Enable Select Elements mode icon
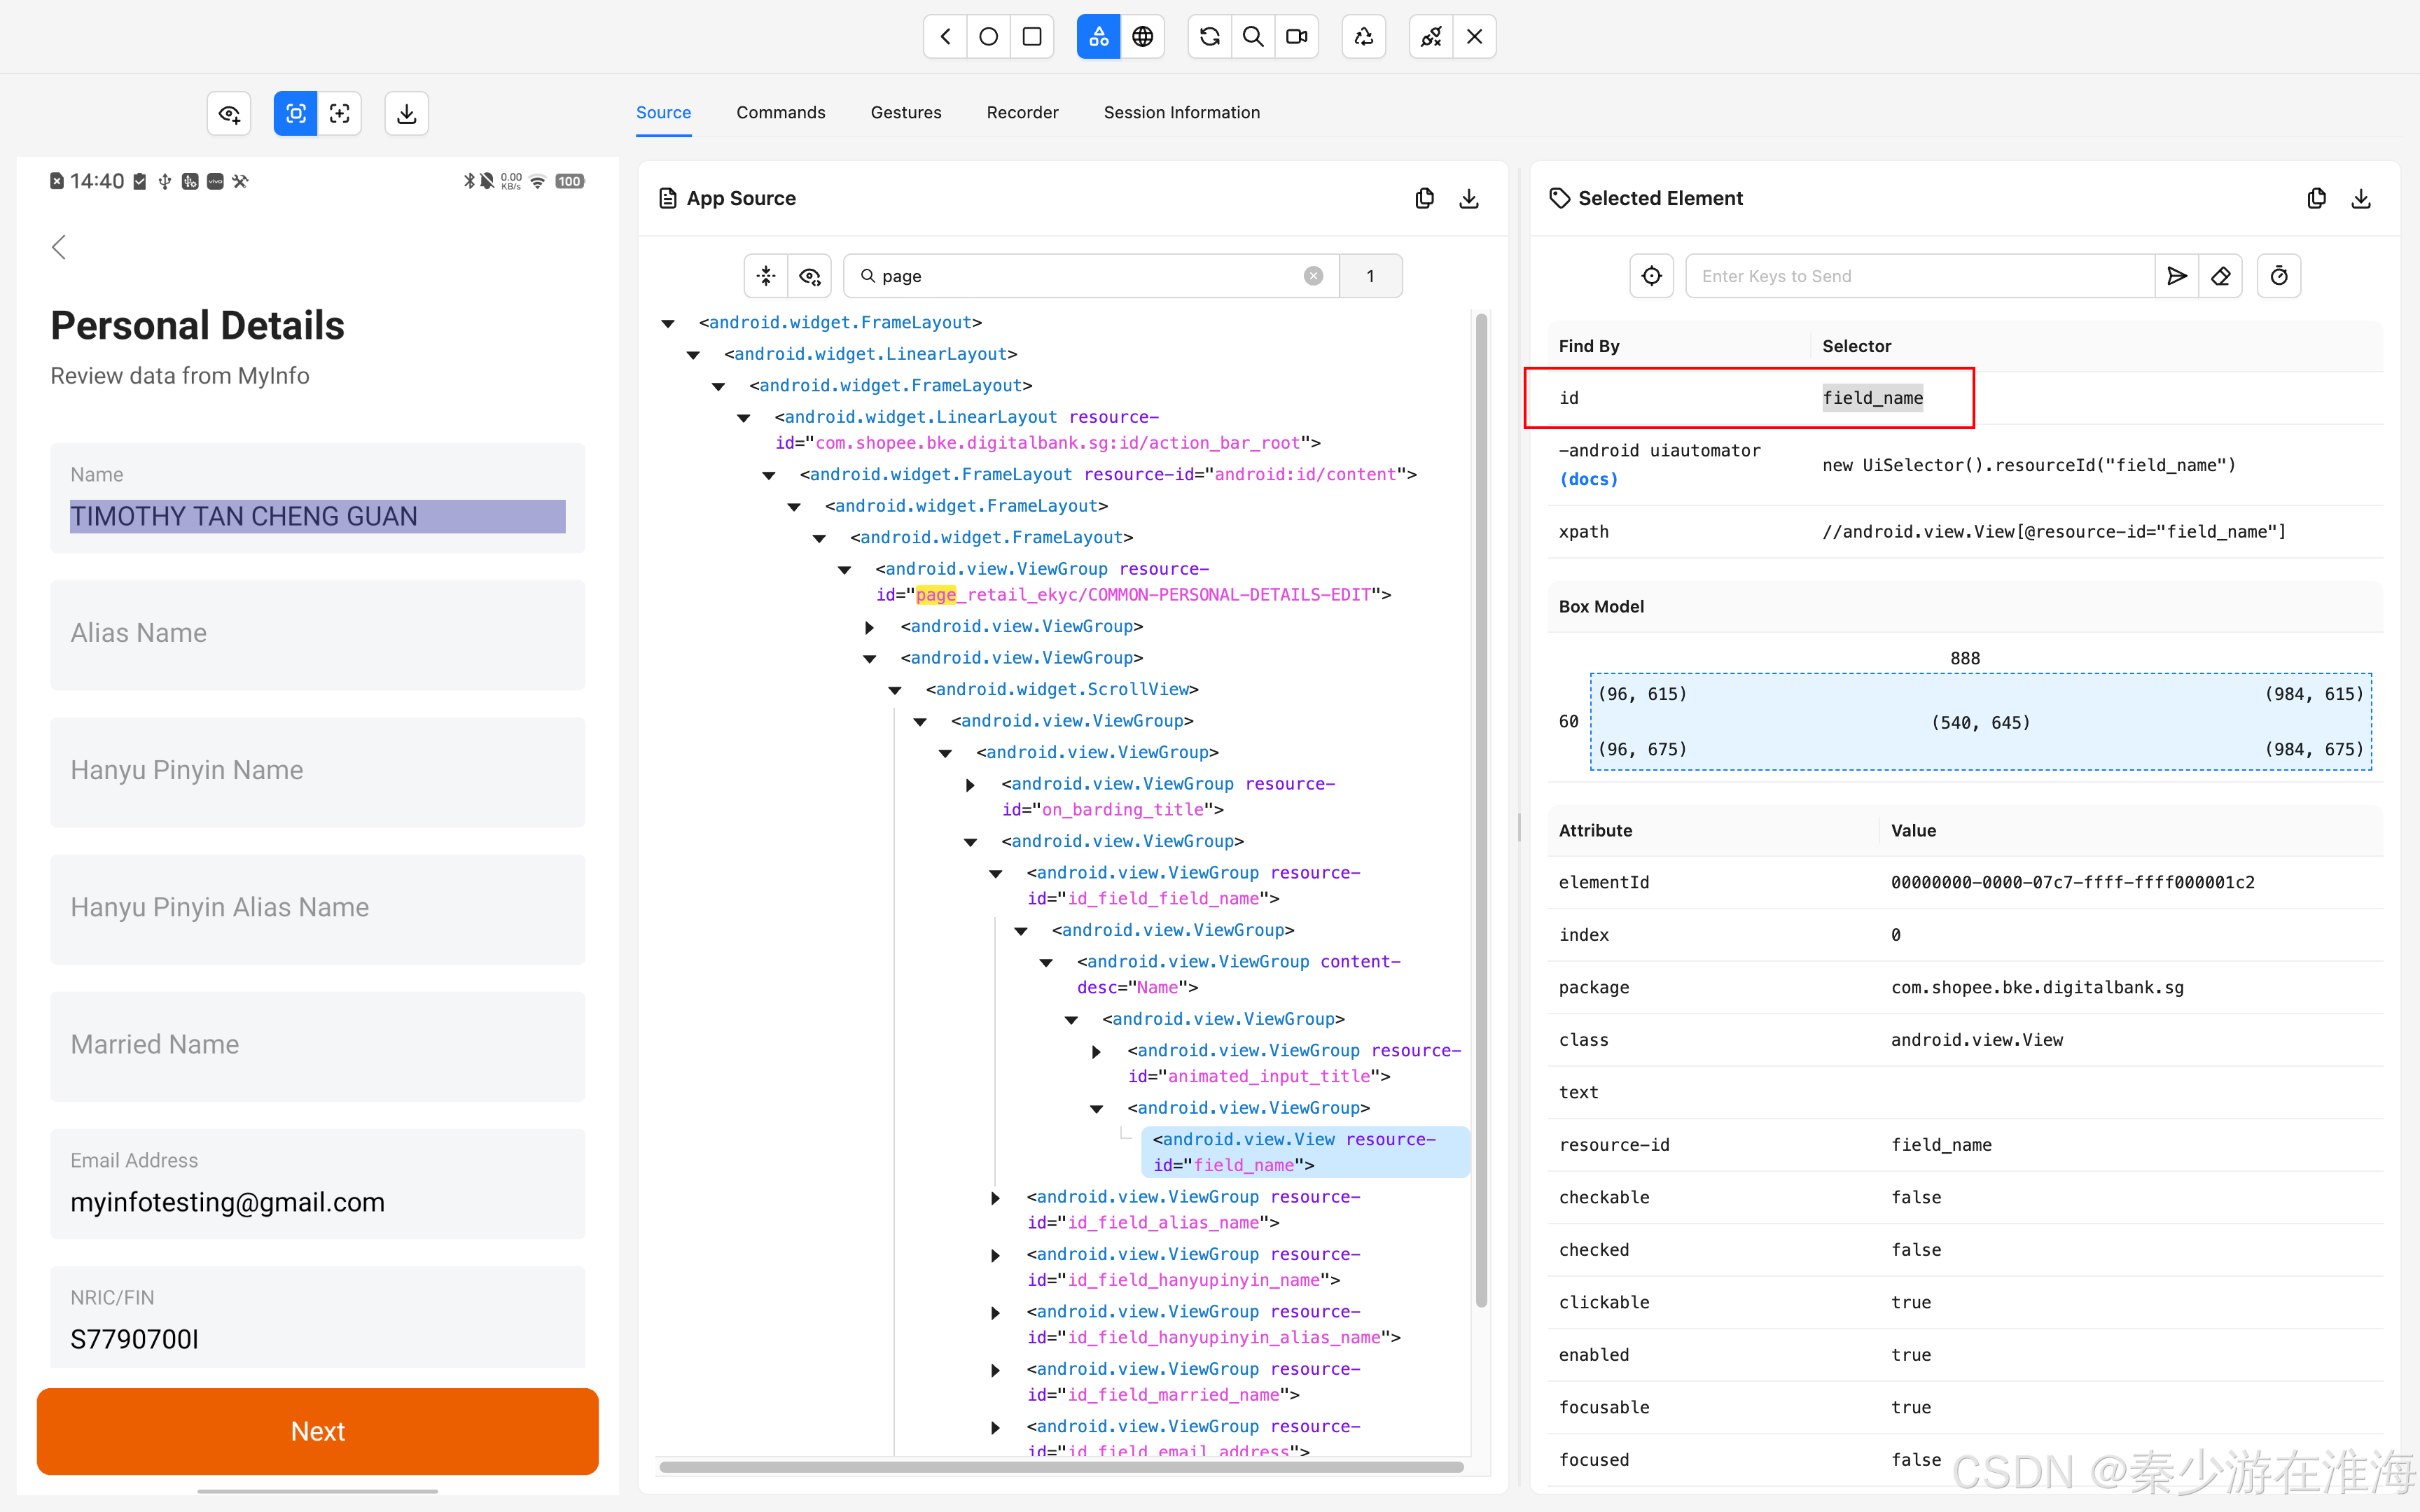This screenshot has width=2420, height=1512. point(296,114)
